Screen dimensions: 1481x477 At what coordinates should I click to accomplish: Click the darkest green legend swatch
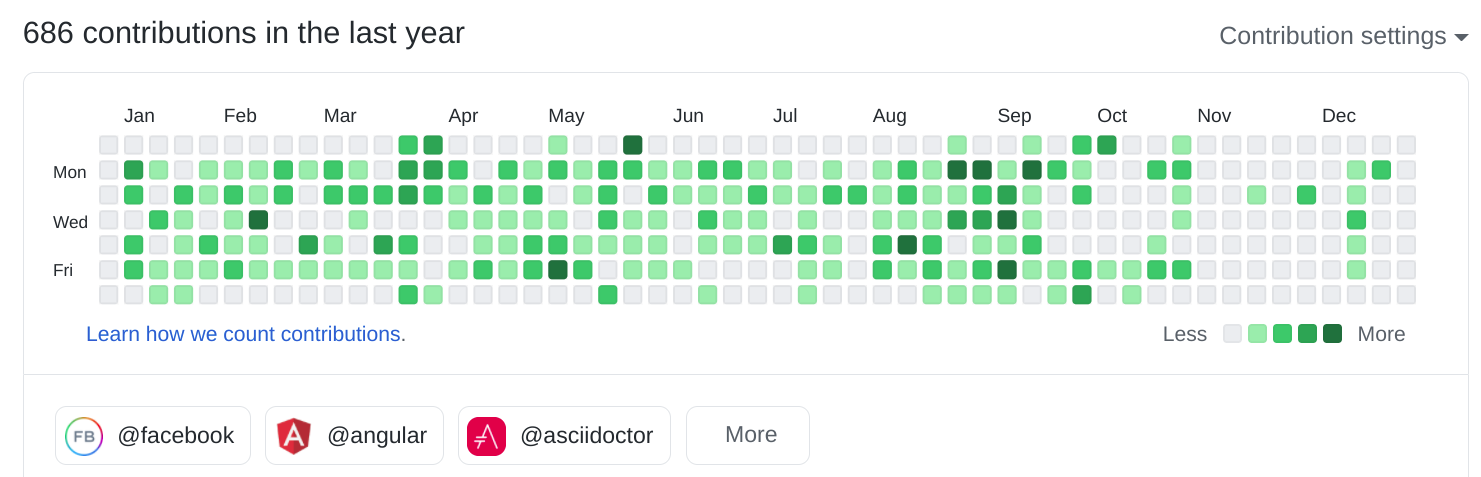pos(1332,334)
